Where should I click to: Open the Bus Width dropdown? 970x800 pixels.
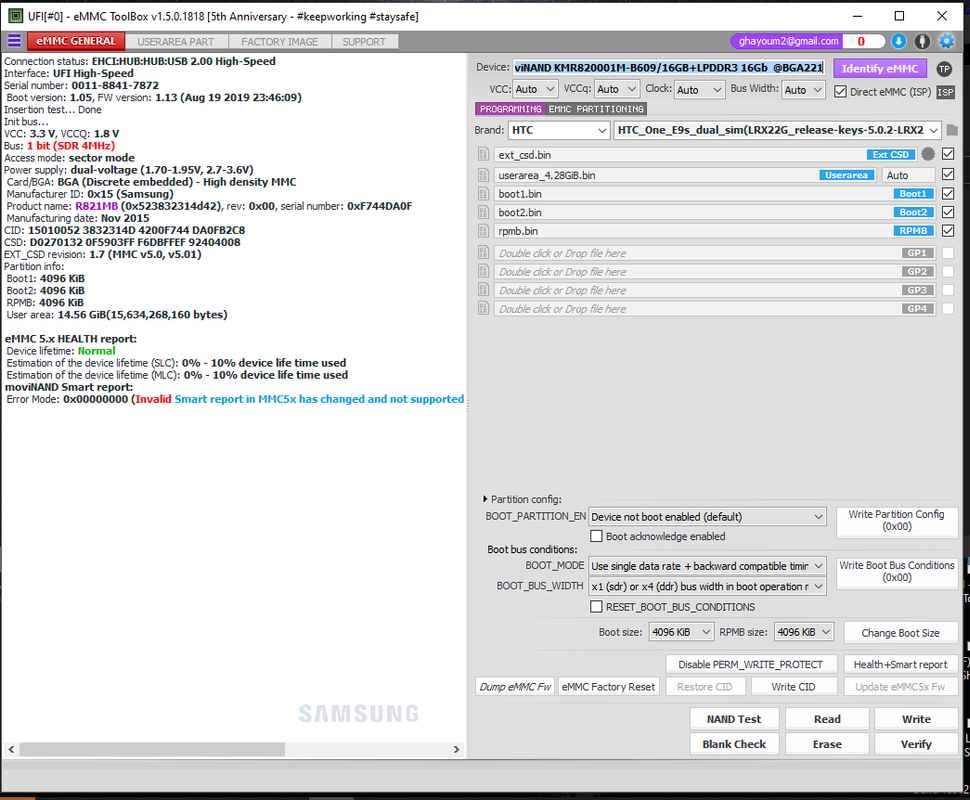point(803,90)
